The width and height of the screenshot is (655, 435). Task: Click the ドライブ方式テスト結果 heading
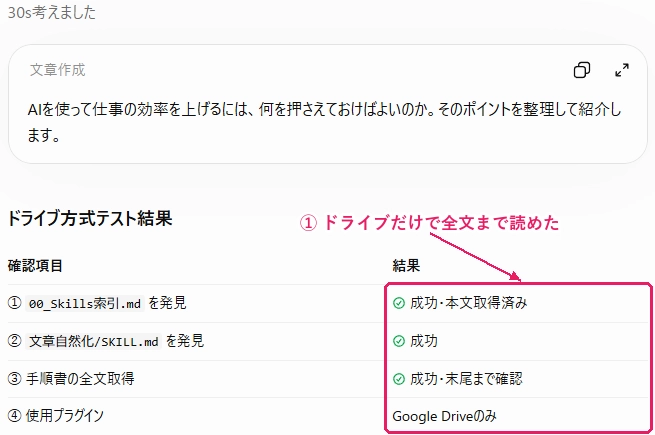click(90, 218)
